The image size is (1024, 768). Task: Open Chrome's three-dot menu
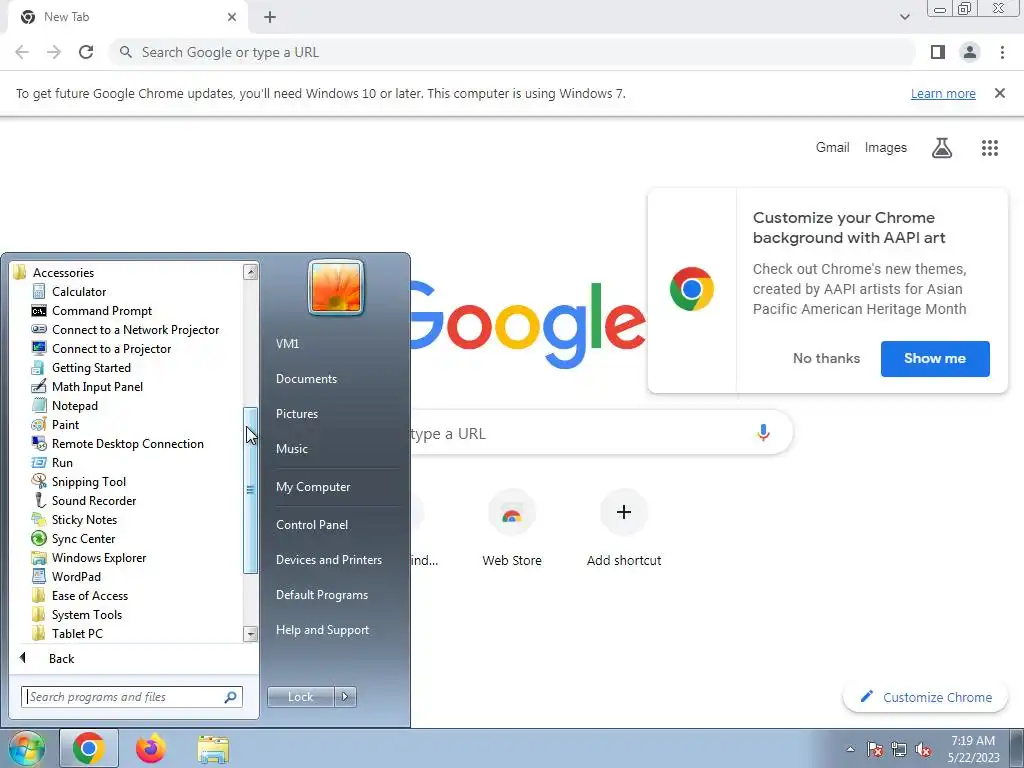tap(1002, 52)
